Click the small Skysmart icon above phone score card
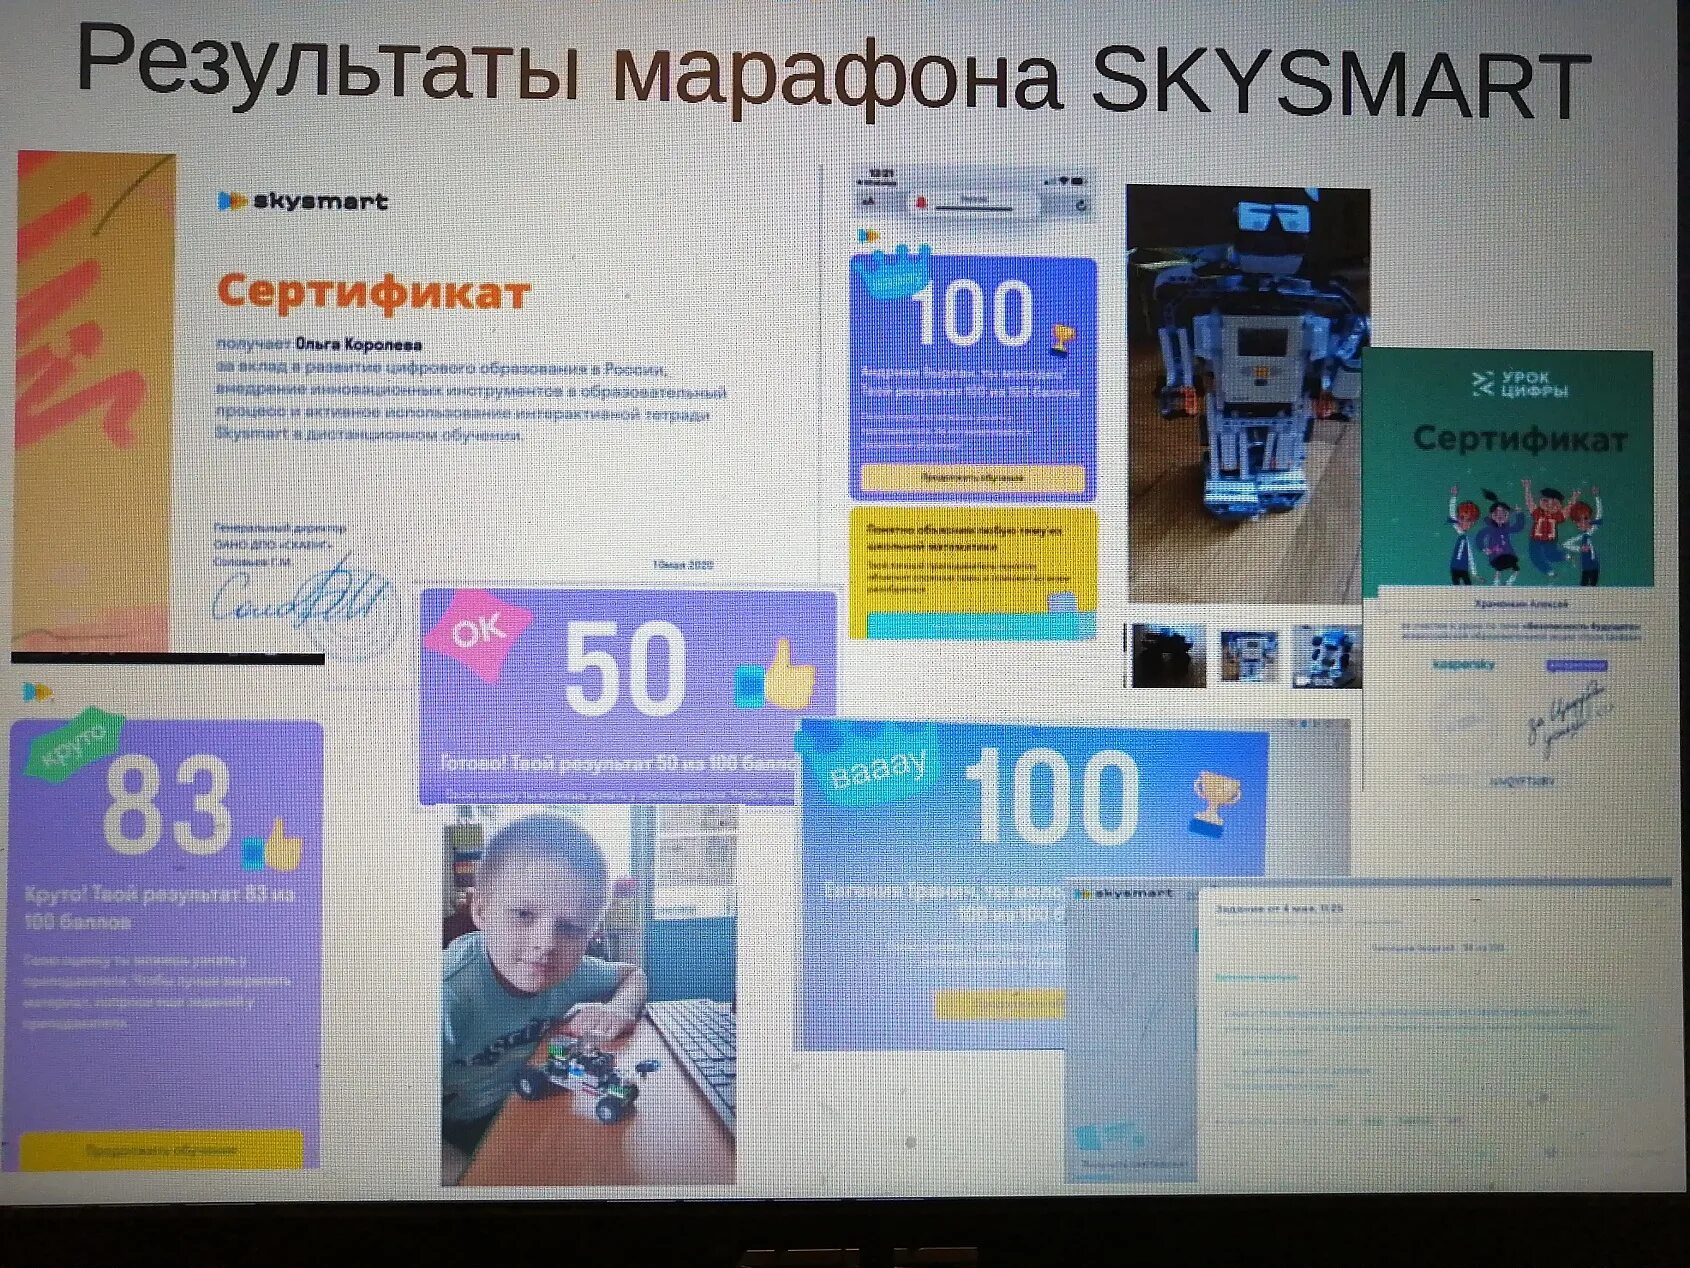This screenshot has width=1690, height=1268. [868, 236]
